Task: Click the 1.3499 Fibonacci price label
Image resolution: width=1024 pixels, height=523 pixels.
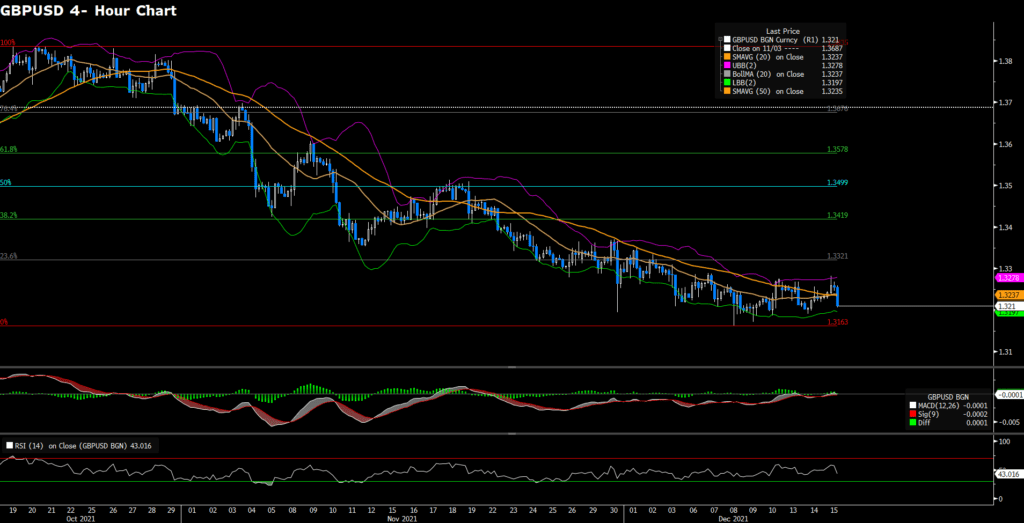Action: click(837, 183)
